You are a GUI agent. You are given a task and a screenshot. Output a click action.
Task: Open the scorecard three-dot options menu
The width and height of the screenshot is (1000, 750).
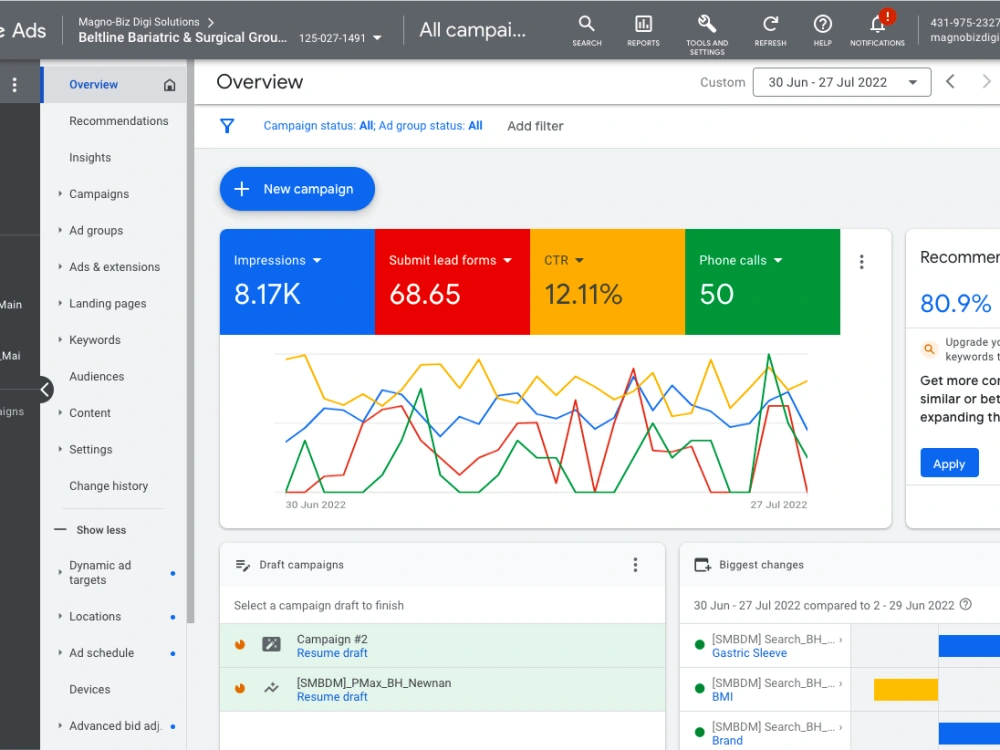coord(861,261)
